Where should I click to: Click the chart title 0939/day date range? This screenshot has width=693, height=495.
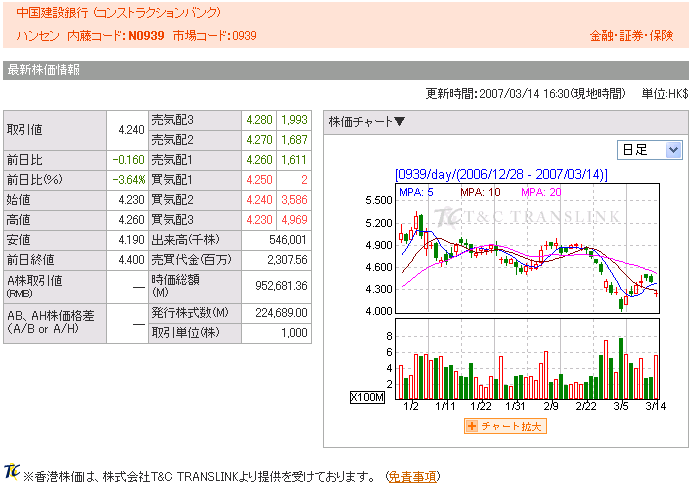pos(501,175)
